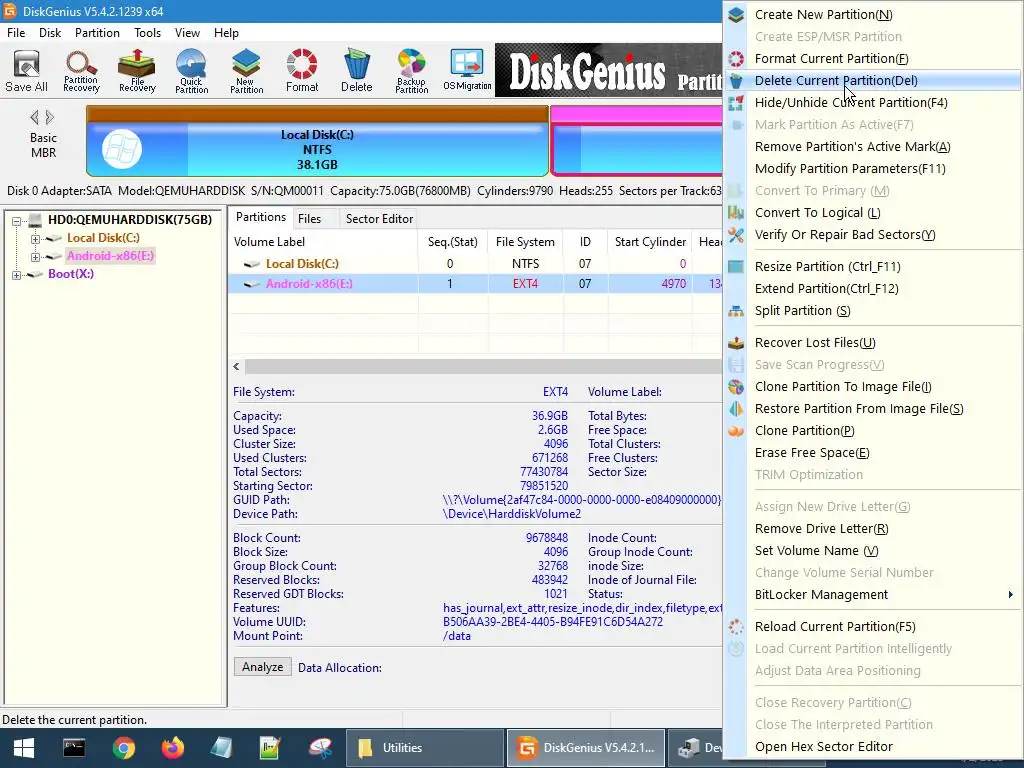Open the Backup Partition tool
The height and width of the screenshot is (768, 1024).
tap(411, 71)
